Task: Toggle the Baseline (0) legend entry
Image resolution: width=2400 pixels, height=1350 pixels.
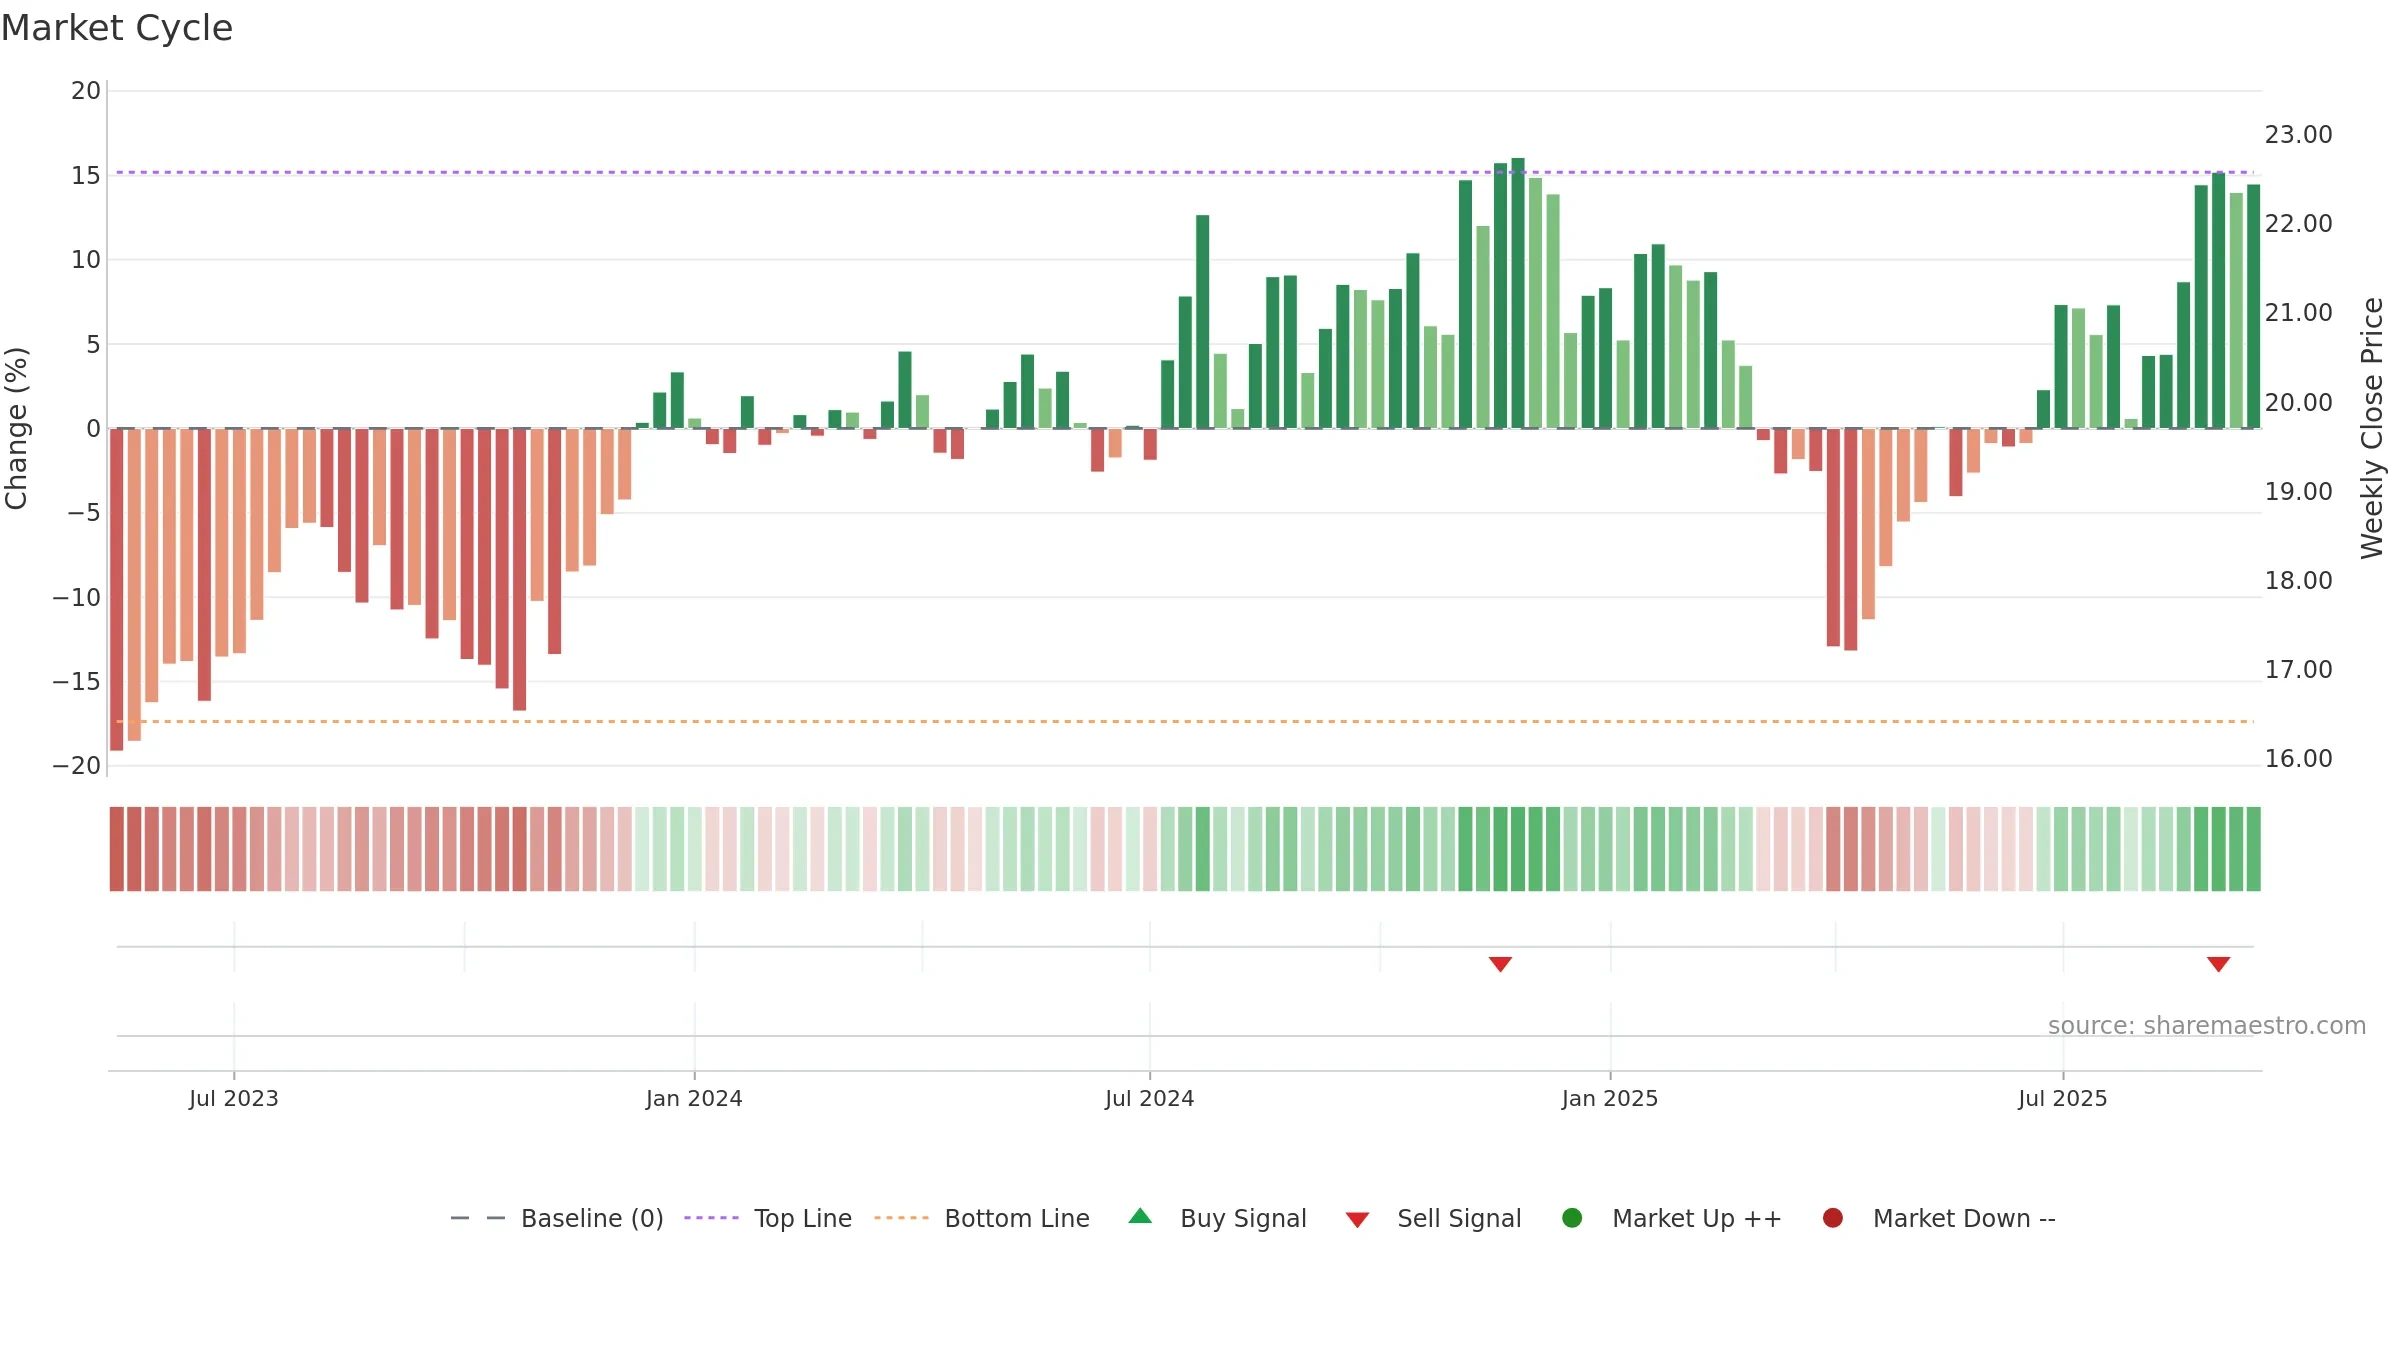Action: (557, 1218)
